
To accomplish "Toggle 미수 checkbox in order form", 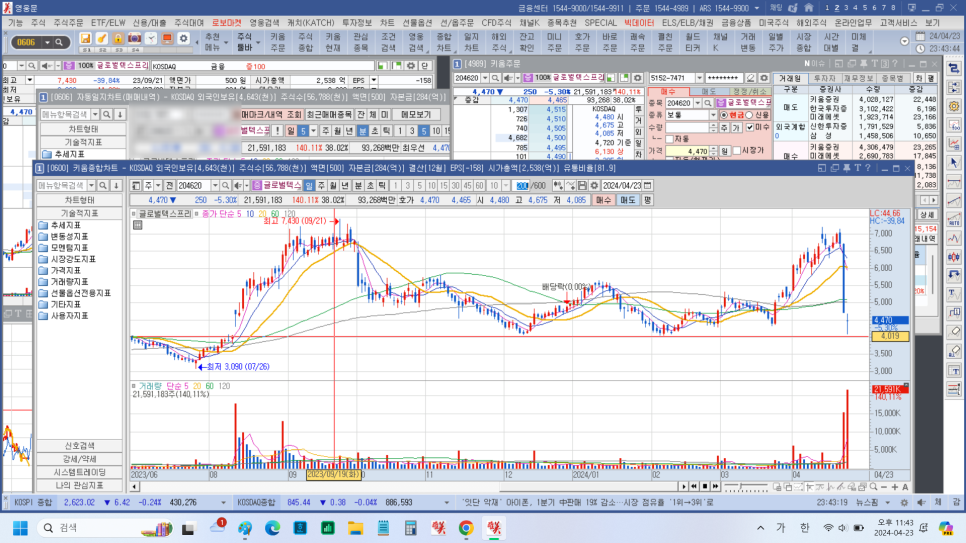I will 750,128.
